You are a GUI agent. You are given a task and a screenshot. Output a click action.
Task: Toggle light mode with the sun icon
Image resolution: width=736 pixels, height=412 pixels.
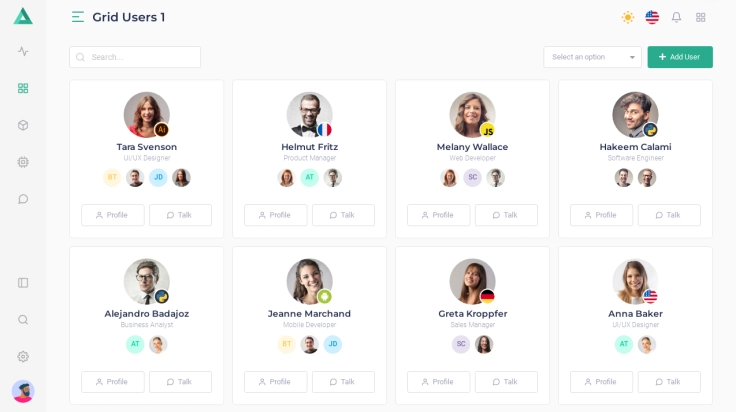pos(628,17)
